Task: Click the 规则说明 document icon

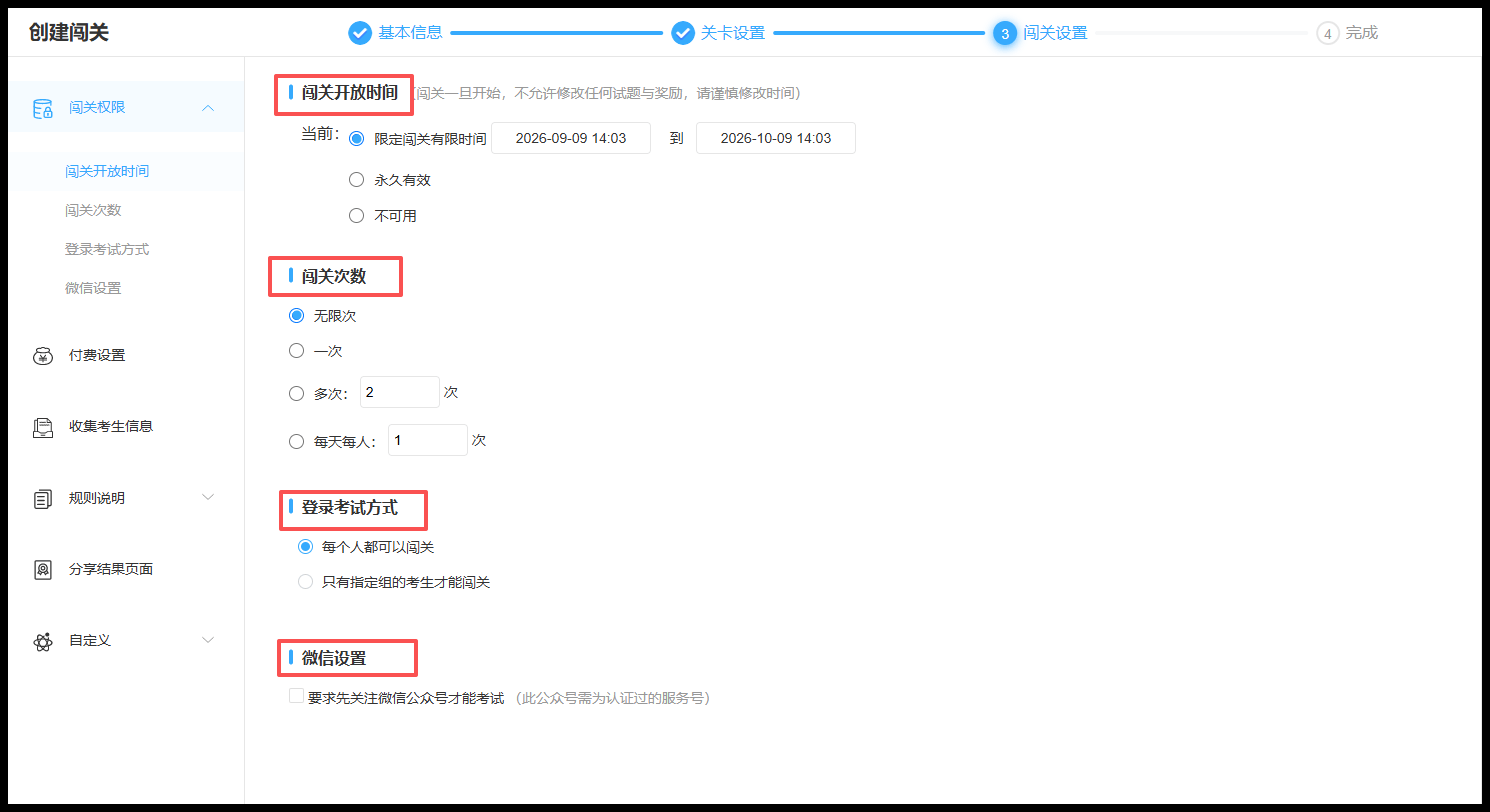Action: coord(43,498)
